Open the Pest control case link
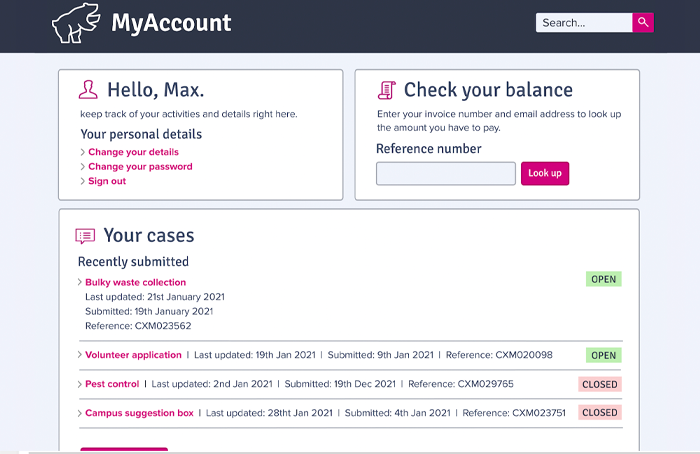Image resolution: width=700 pixels, height=454 pixels. pos(112,384)
